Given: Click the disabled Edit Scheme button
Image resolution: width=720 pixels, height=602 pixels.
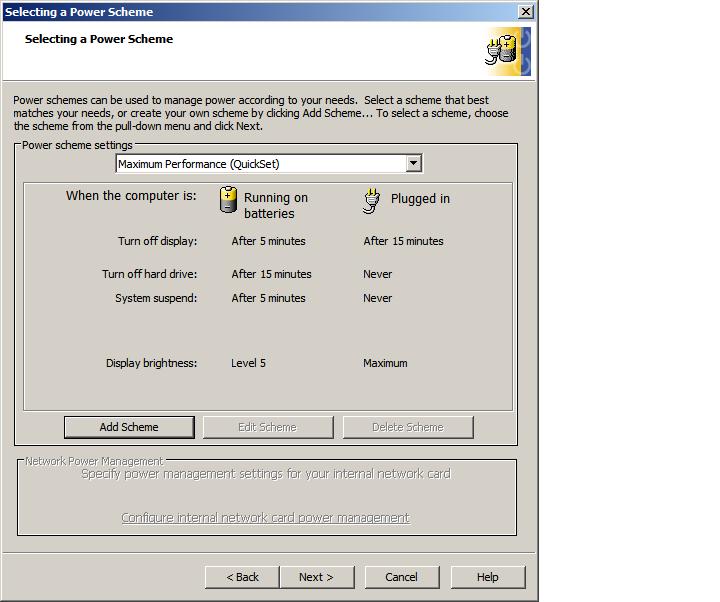Looking at the screenshot, I should click(x=268, y=427).
